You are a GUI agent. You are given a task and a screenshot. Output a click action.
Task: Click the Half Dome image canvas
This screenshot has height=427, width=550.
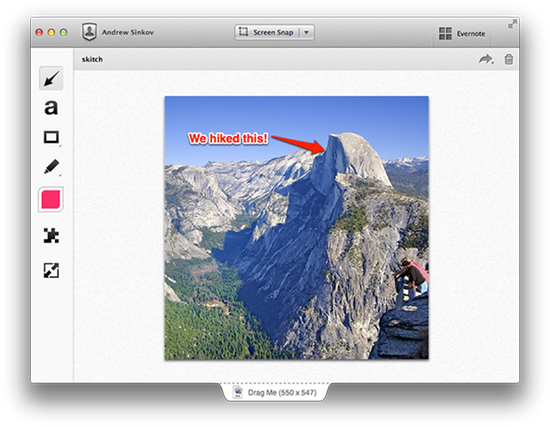click(296, 228)
